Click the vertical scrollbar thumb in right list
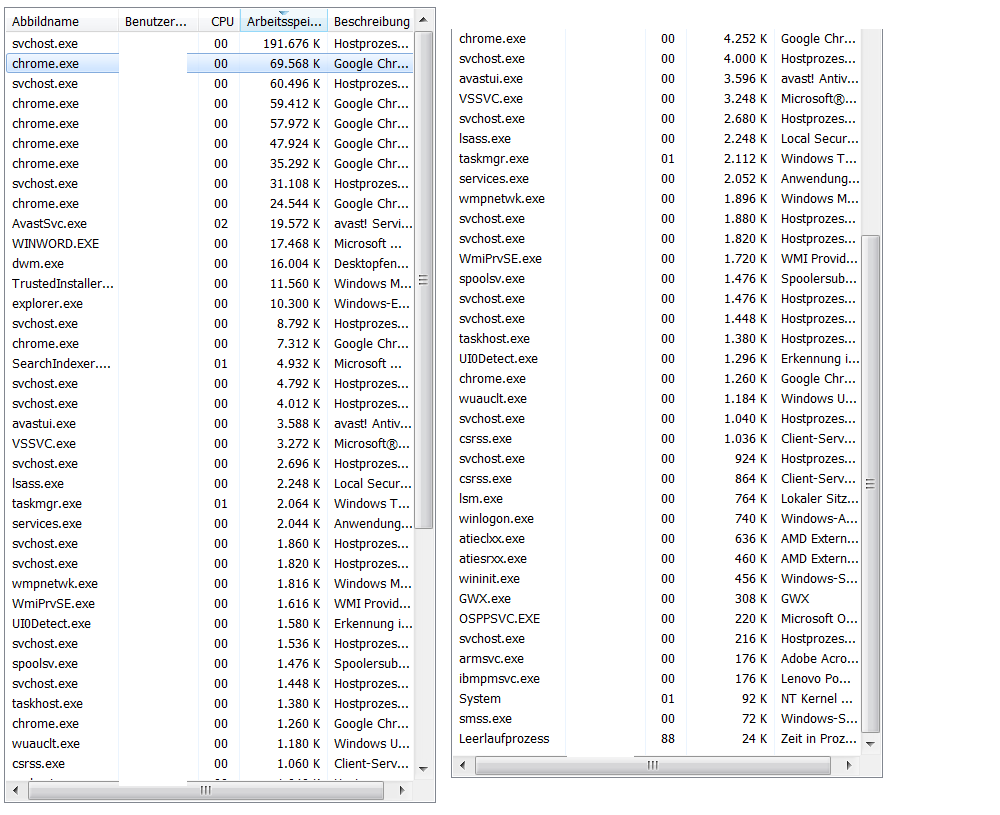 870,484
